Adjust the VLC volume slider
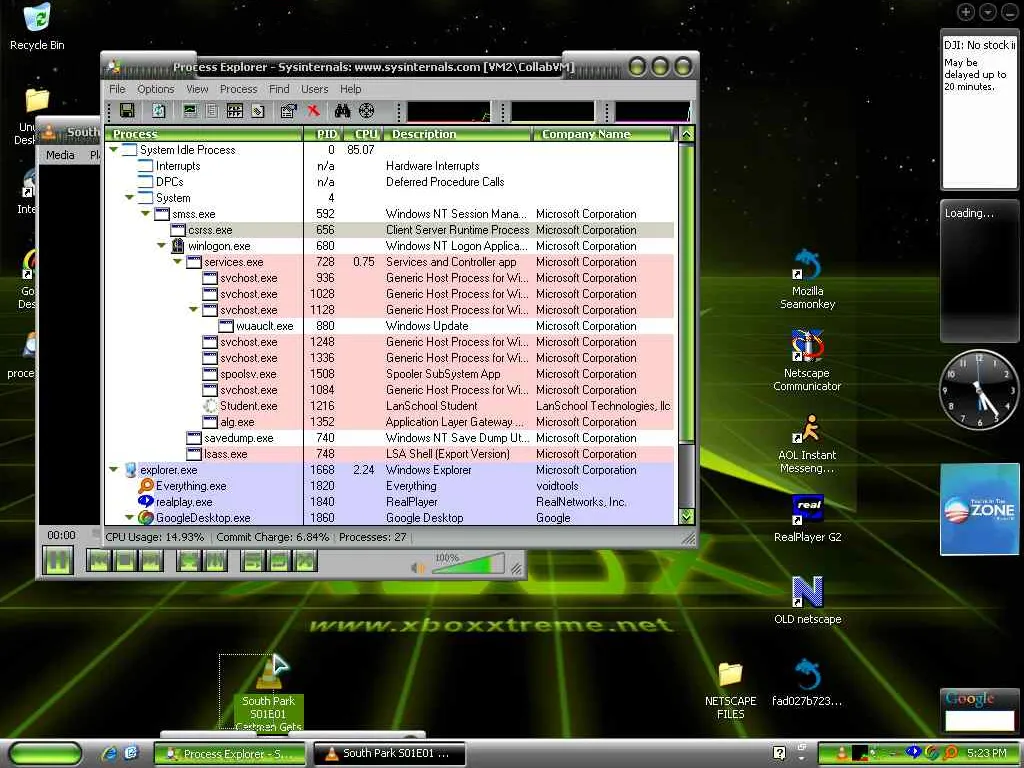Viewport: 1024px width, 768px height. pos(468,564)
